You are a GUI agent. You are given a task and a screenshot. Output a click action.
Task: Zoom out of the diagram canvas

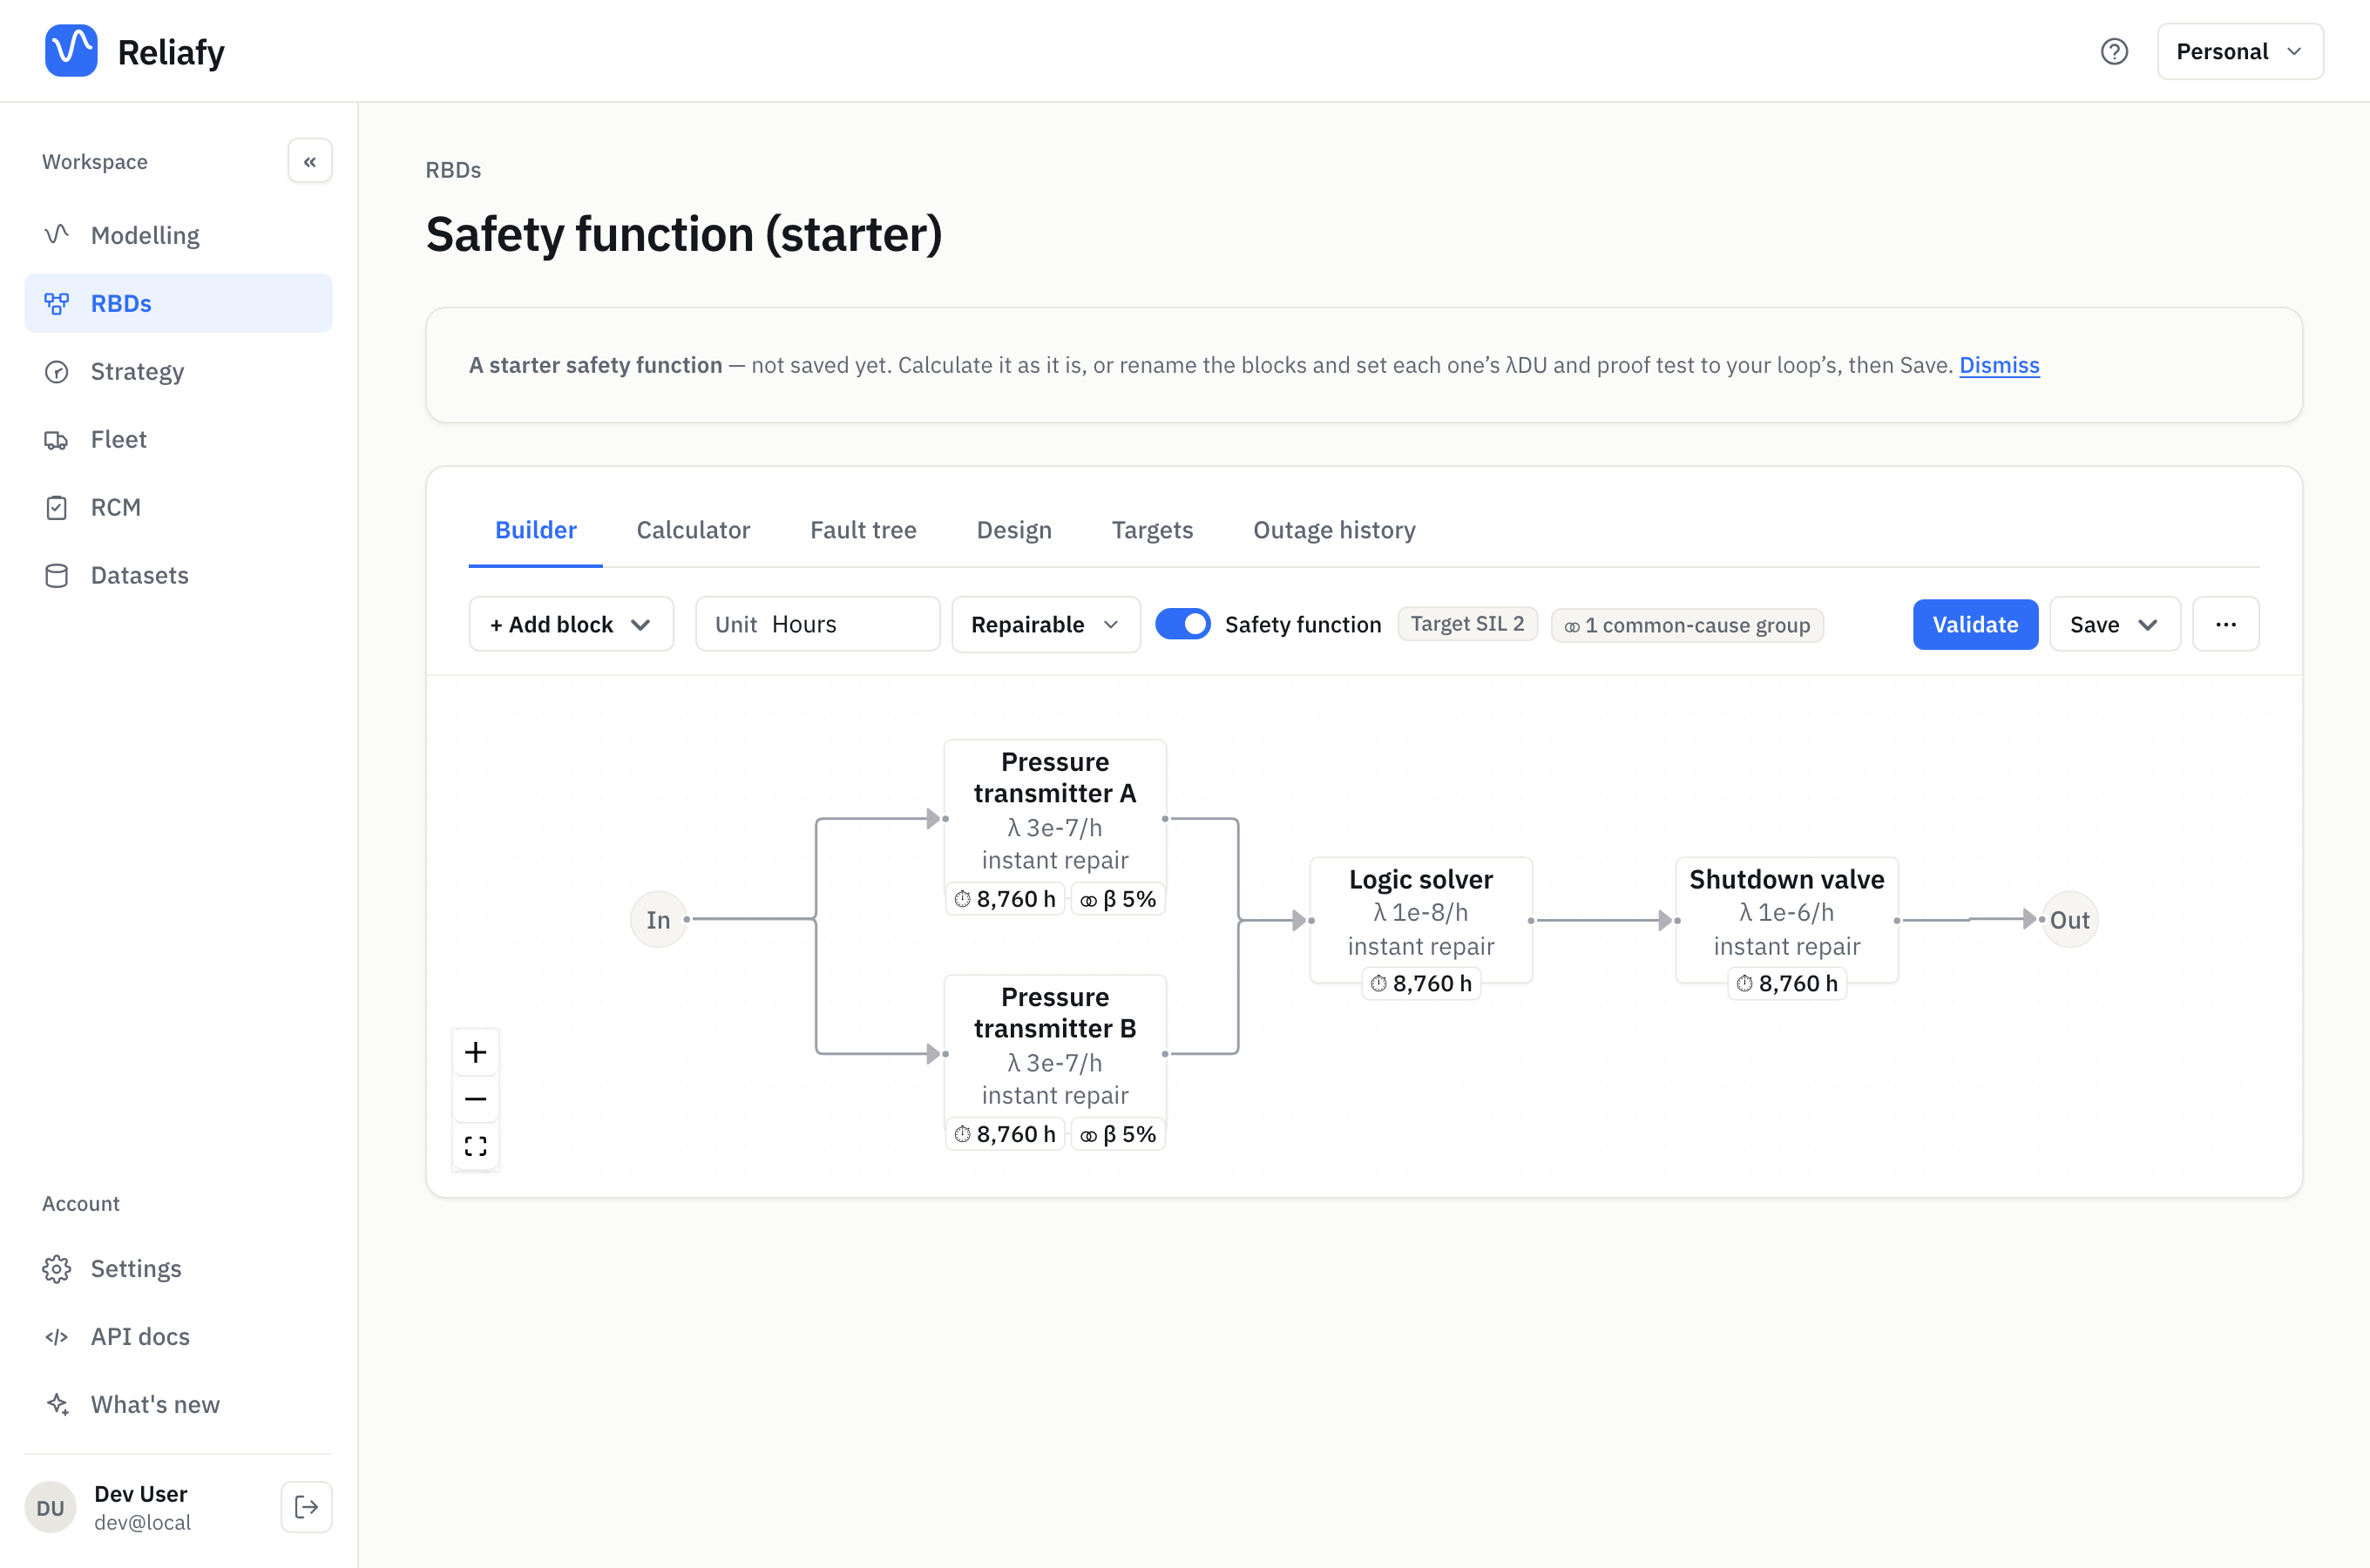(476, 1099)
